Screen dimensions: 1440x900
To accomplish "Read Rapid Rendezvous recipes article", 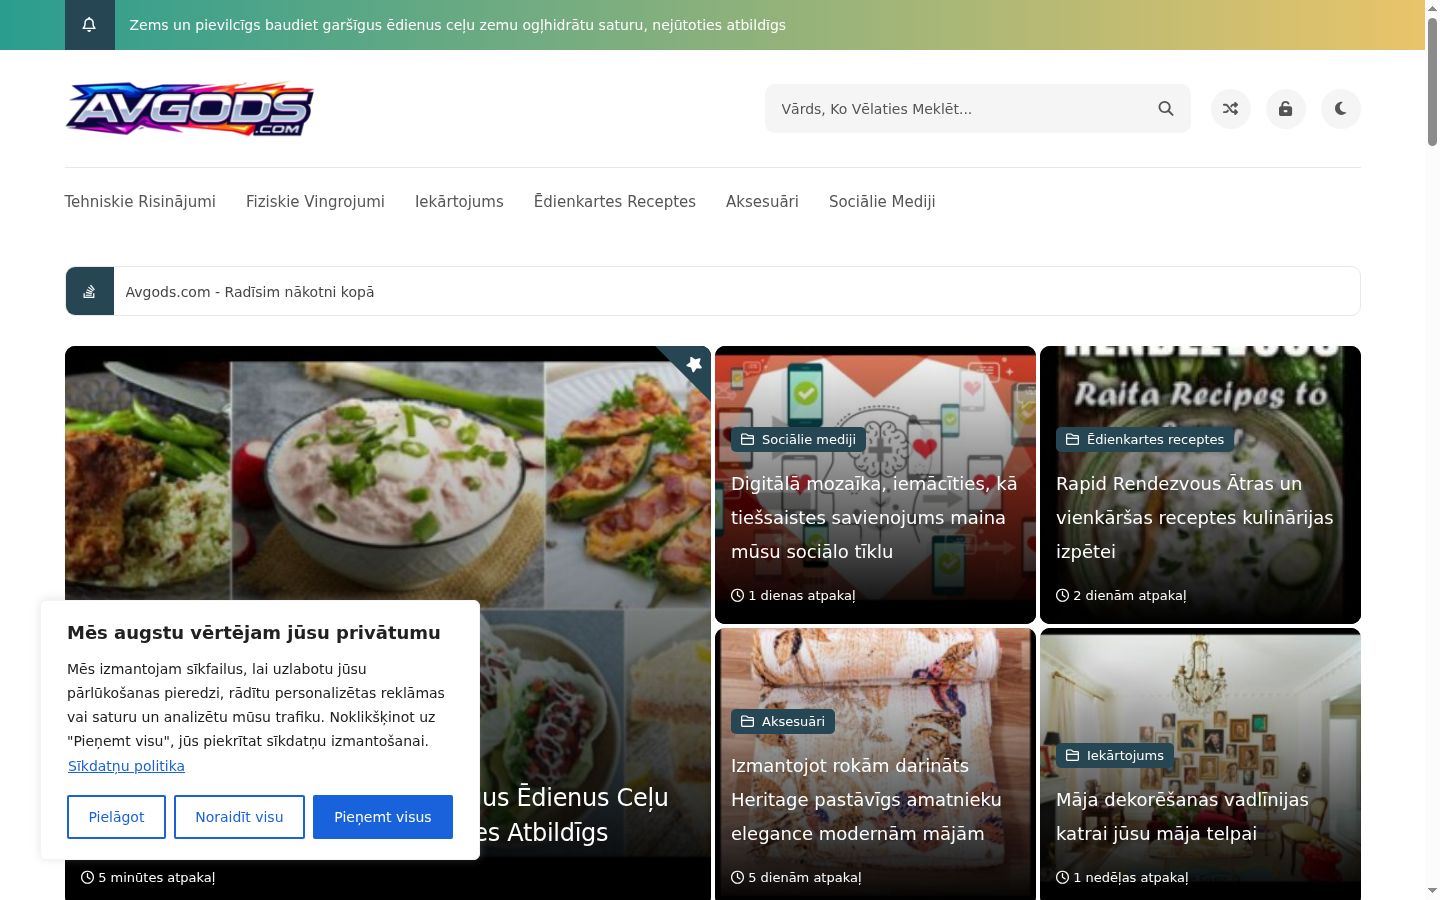I will click(x=1195, y=517).
